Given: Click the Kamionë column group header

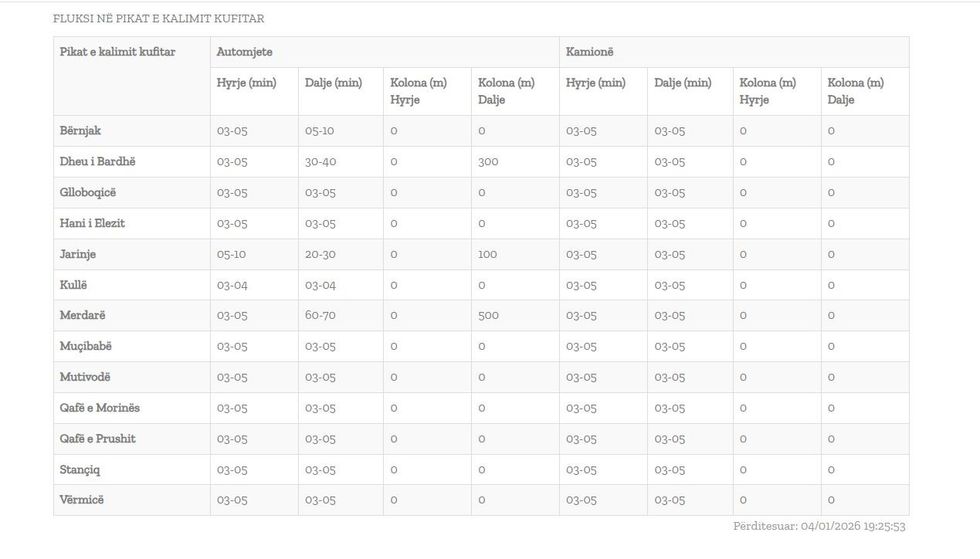Looking at the screenshot, I should click(589, 52).
